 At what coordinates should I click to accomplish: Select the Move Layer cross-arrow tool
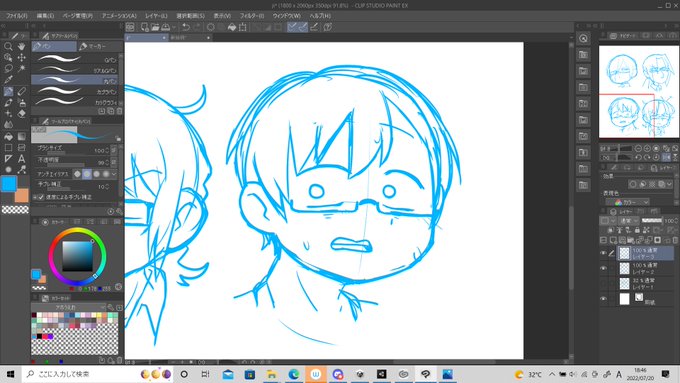pos(21,57)
